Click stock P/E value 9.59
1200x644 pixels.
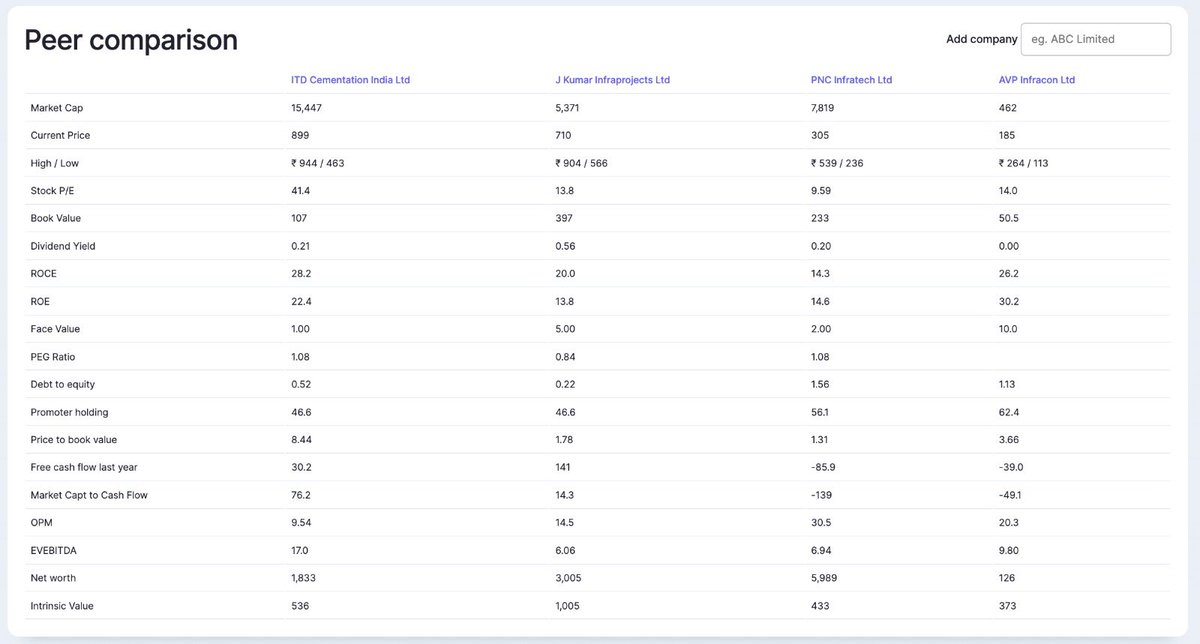pos(821,190)
